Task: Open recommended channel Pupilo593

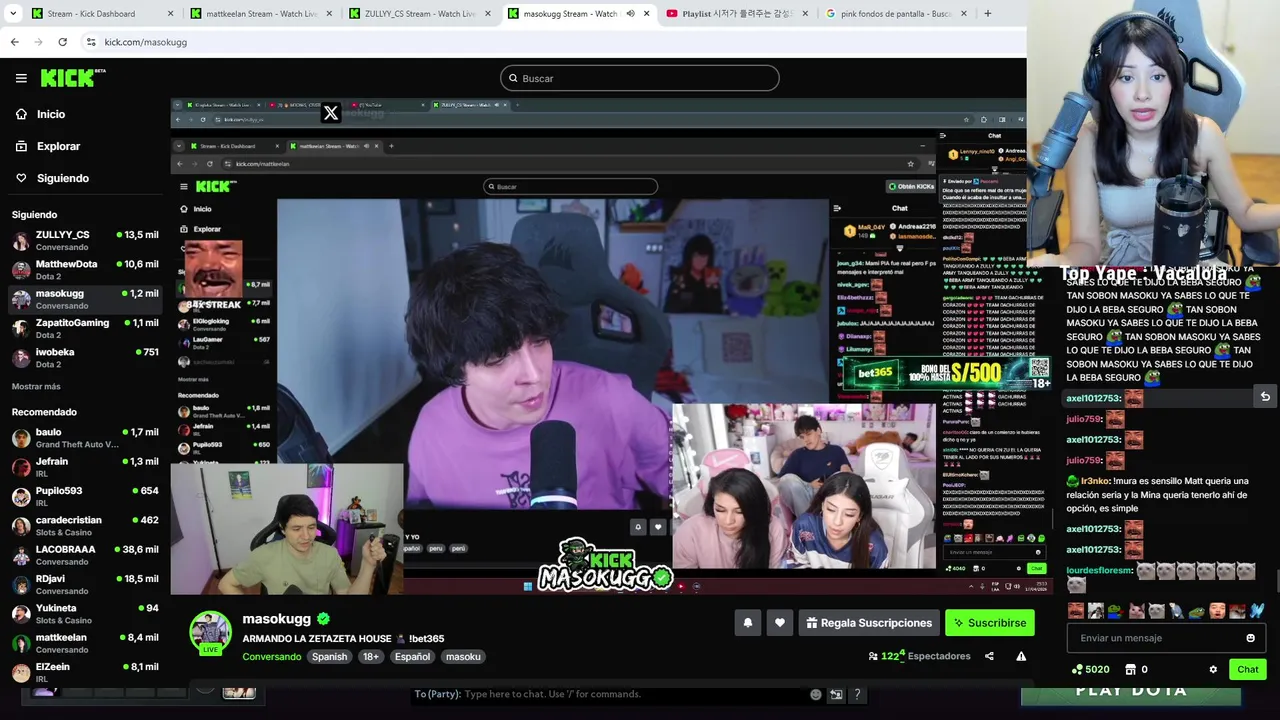Action: pyautogui.click(x=85, y=496)
